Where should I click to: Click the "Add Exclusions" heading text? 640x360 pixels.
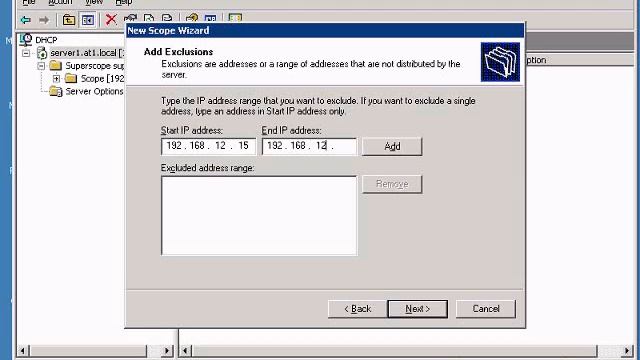point(178,52)
